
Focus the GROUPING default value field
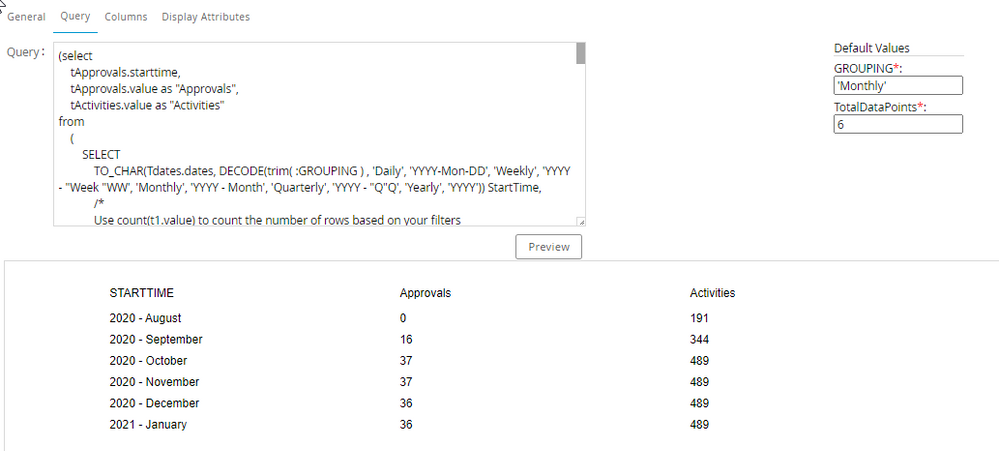pos(897,86)
